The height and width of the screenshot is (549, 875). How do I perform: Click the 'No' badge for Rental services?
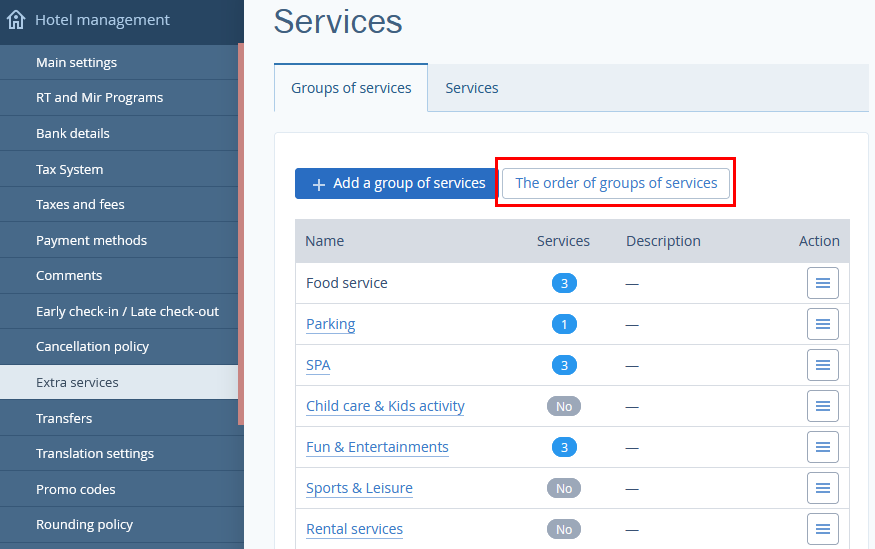(x=564, y=529)
